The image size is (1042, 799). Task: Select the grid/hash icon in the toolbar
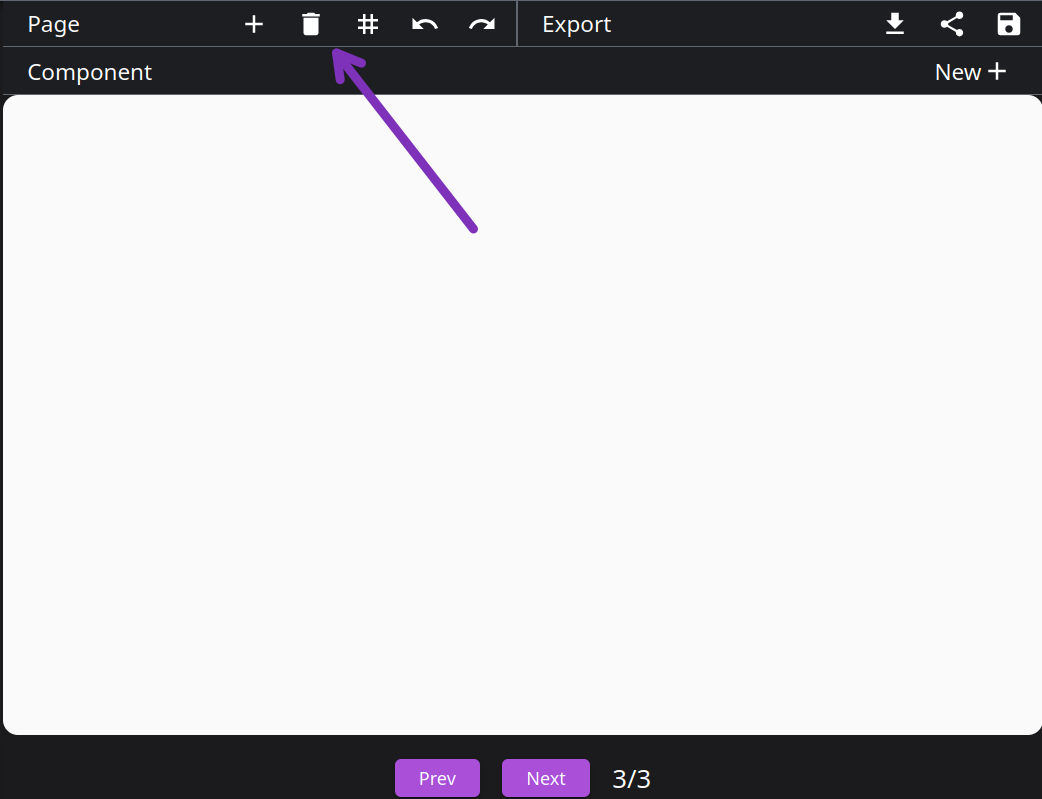tap(367, 24)
